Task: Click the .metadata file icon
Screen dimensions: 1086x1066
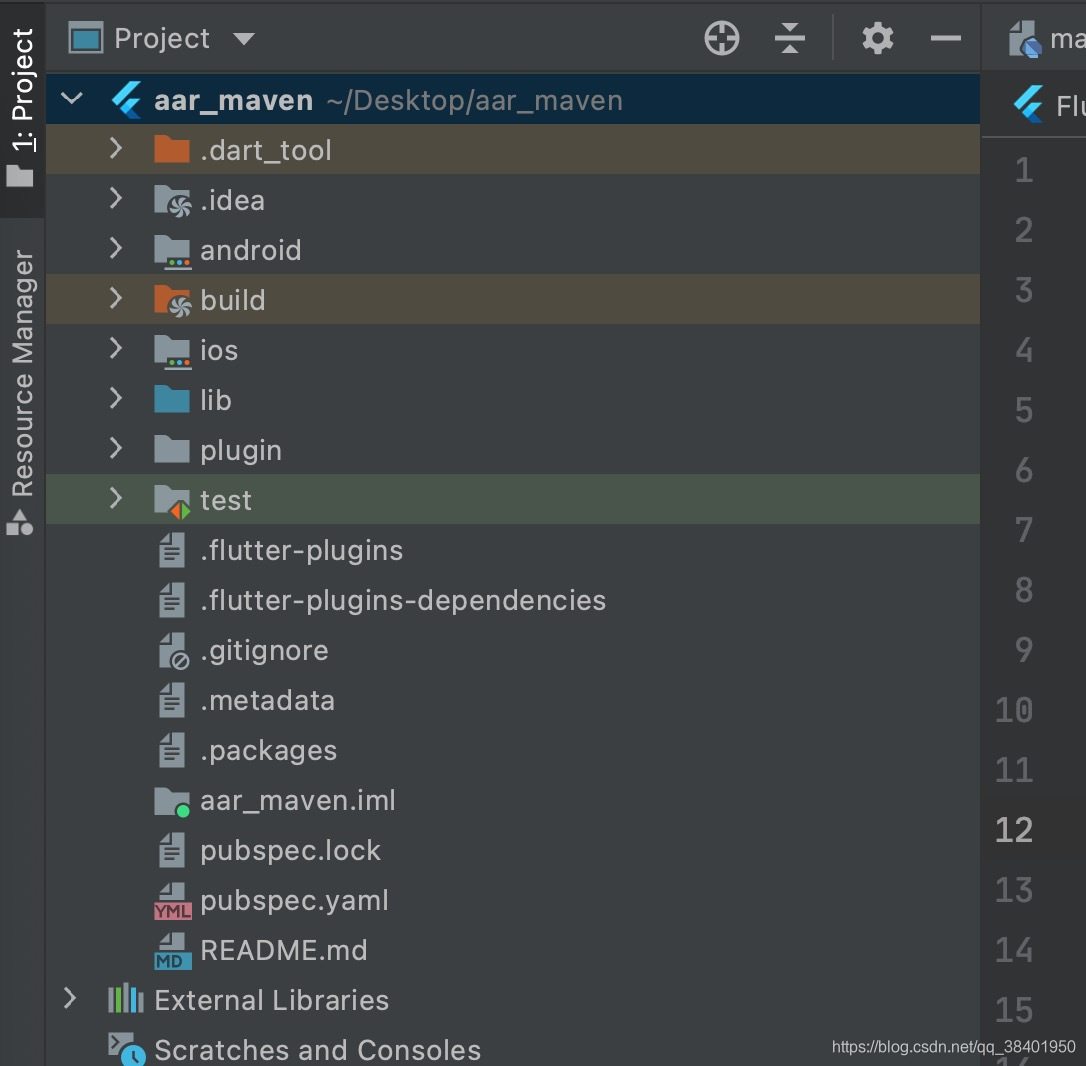Action: point(172,700)
